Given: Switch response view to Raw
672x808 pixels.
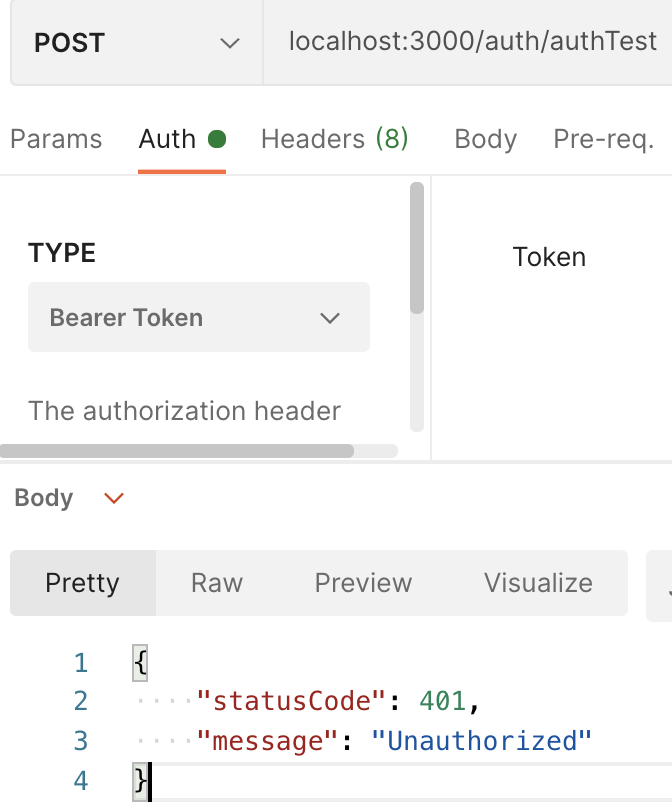Looking at the screenshot, I should click(217, 583).
